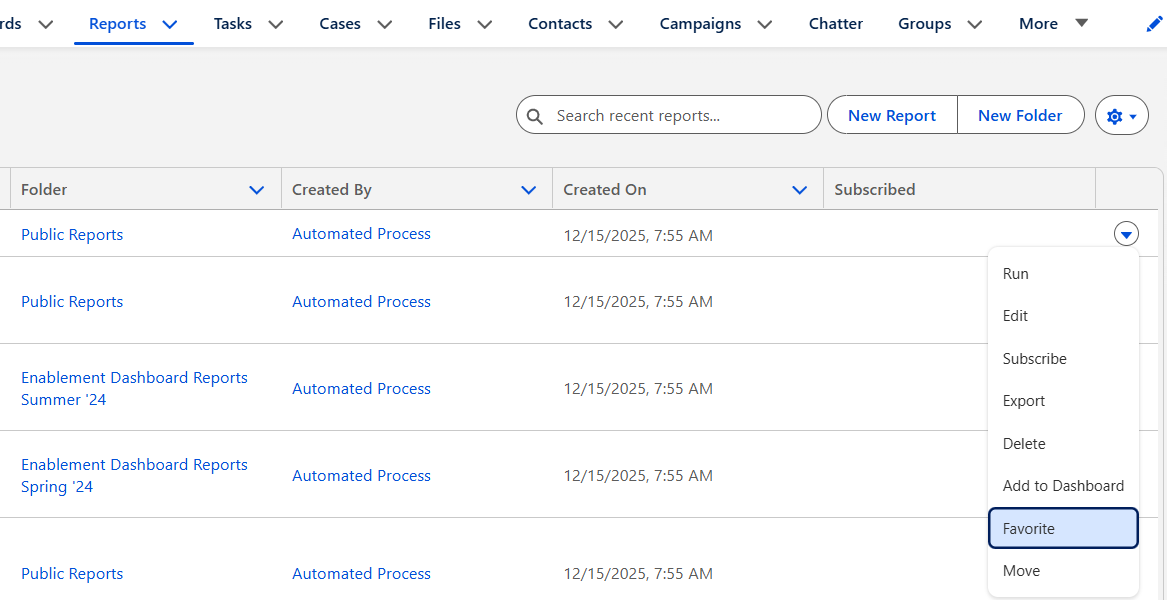Open the Tasks tab dropdown chevron

[276, 24]
